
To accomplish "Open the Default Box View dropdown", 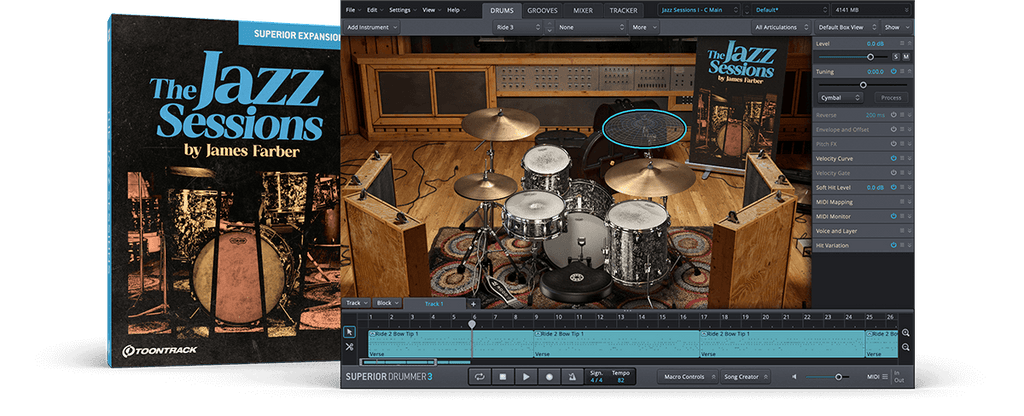I will (846, 27).
